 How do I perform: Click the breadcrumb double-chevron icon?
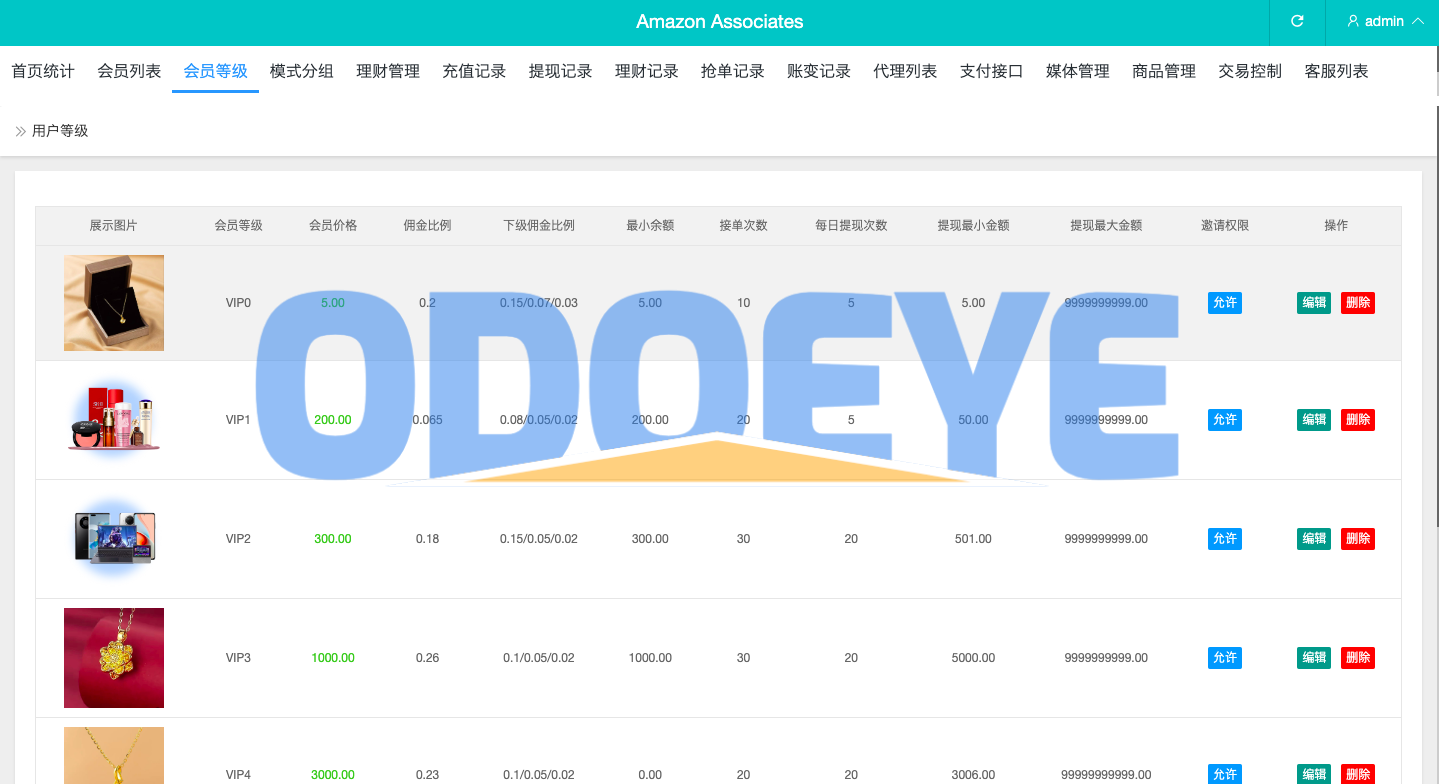(20, 131)
